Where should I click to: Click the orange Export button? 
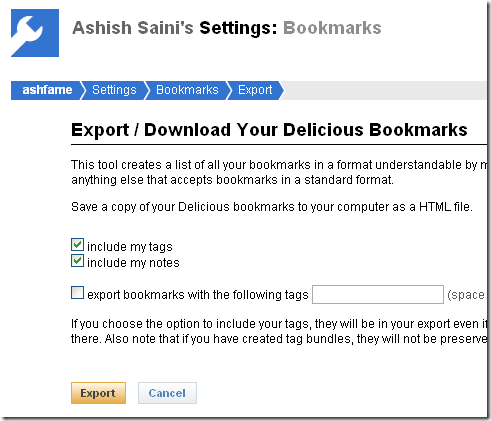[98, 393]
